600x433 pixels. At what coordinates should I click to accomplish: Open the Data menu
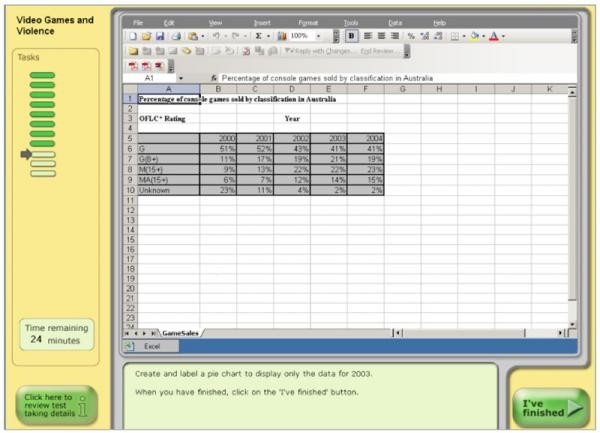point(395,23)
